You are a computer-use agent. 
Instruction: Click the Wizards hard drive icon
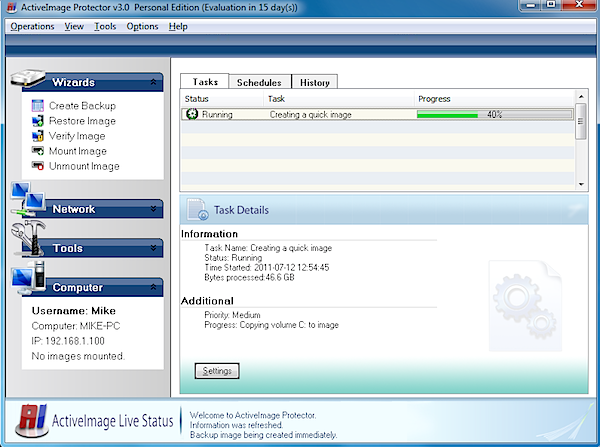(28, 78)
